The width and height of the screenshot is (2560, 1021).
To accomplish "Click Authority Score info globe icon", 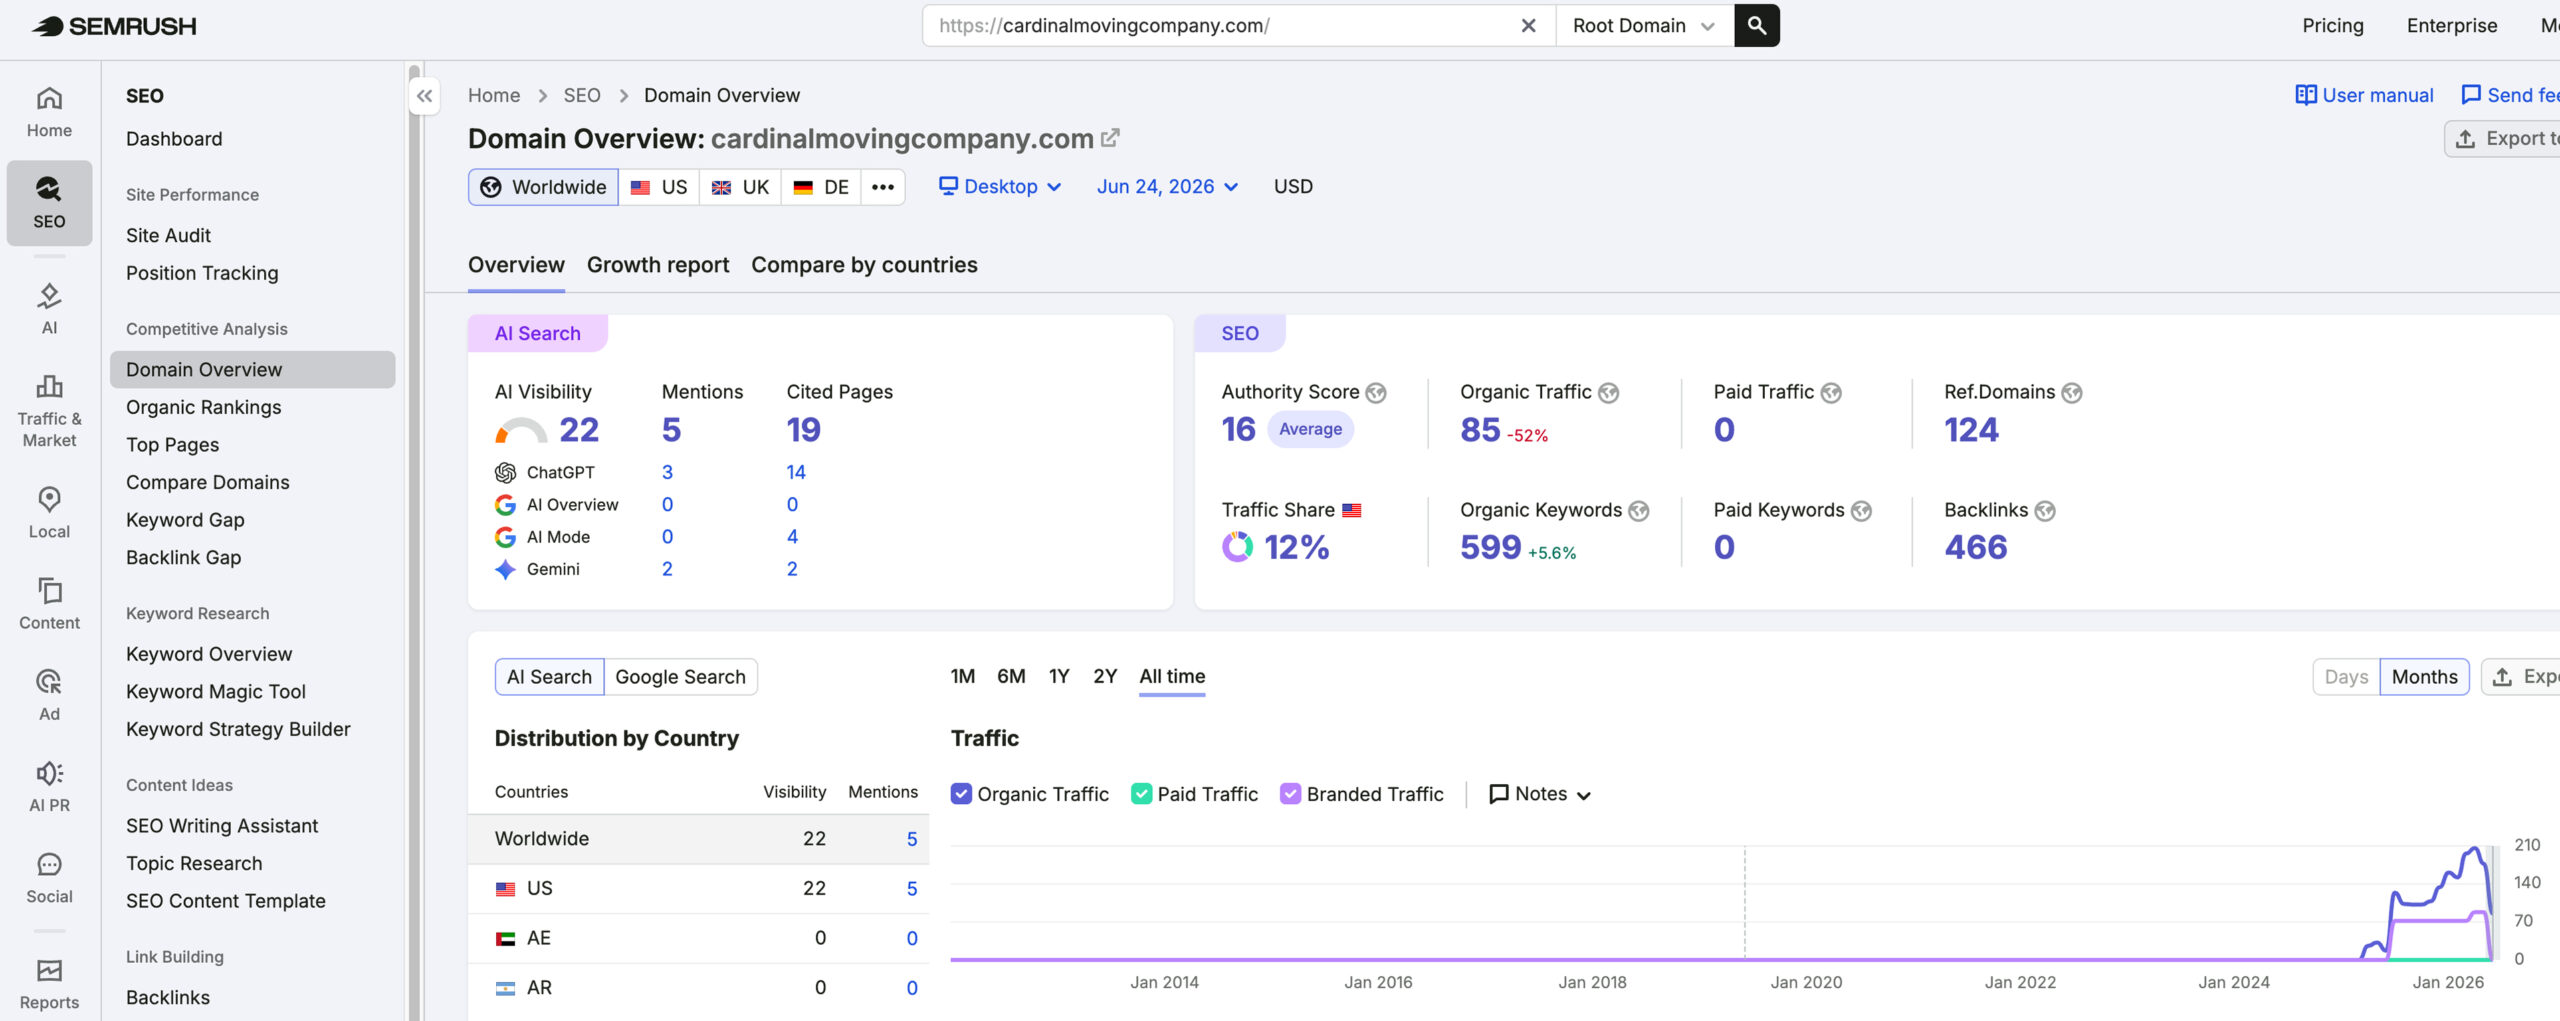I will (x=1376, y=393).
